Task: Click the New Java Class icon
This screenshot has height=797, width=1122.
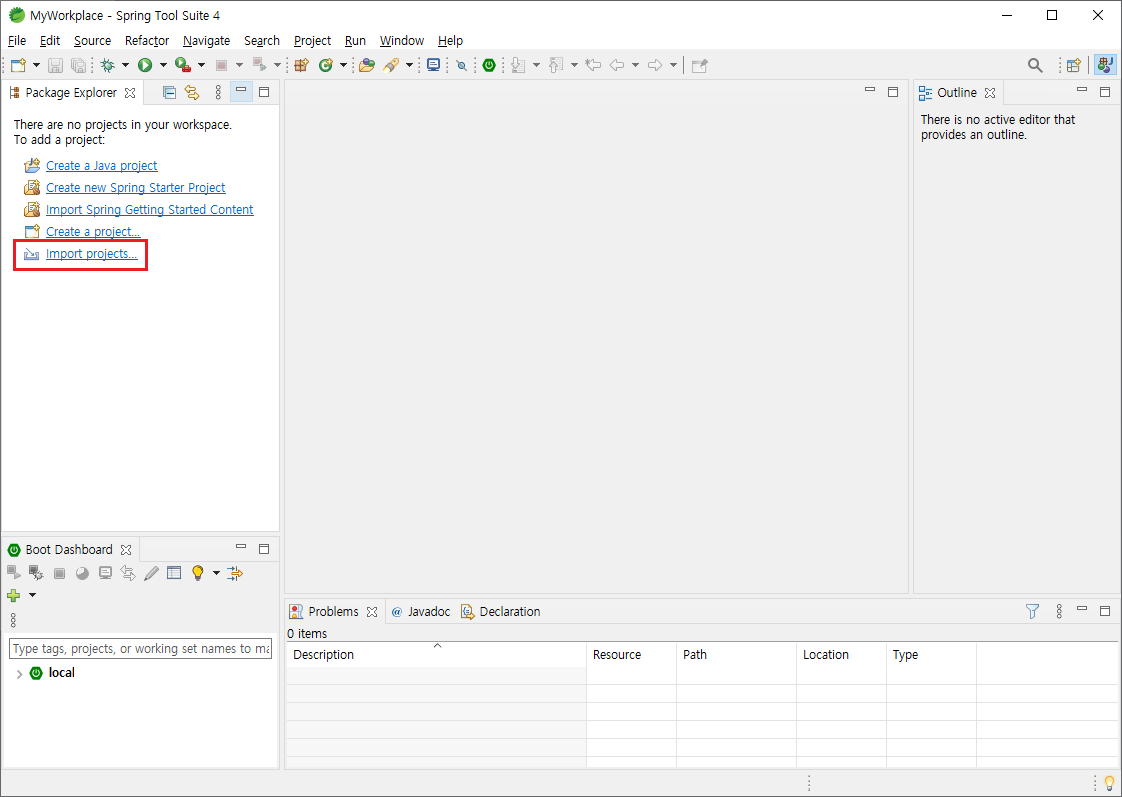Action: point(326,65)
